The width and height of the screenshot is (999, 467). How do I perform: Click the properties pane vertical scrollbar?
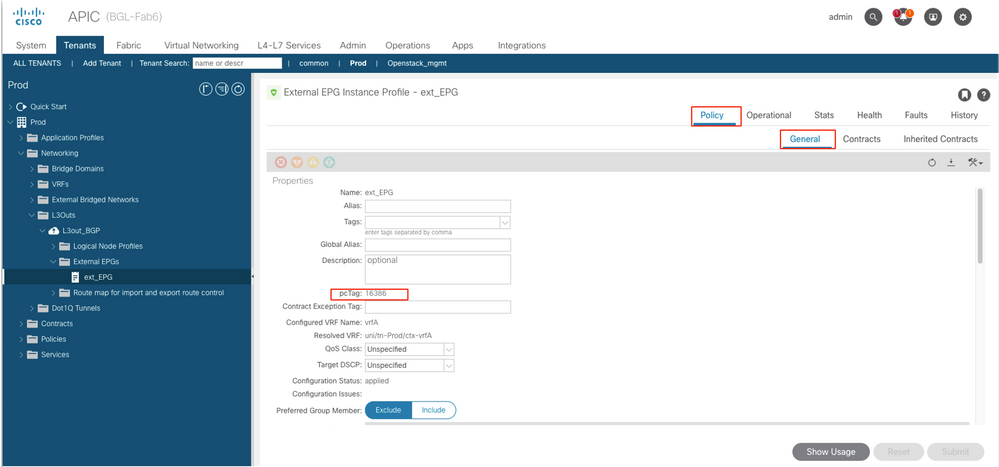(980, 225)
